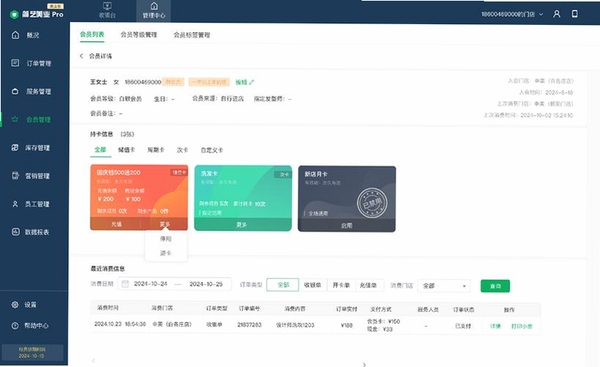This screenshot has width=600, height=367.
Task: Select 收银单 order type filter
Action: pos(313,285)
